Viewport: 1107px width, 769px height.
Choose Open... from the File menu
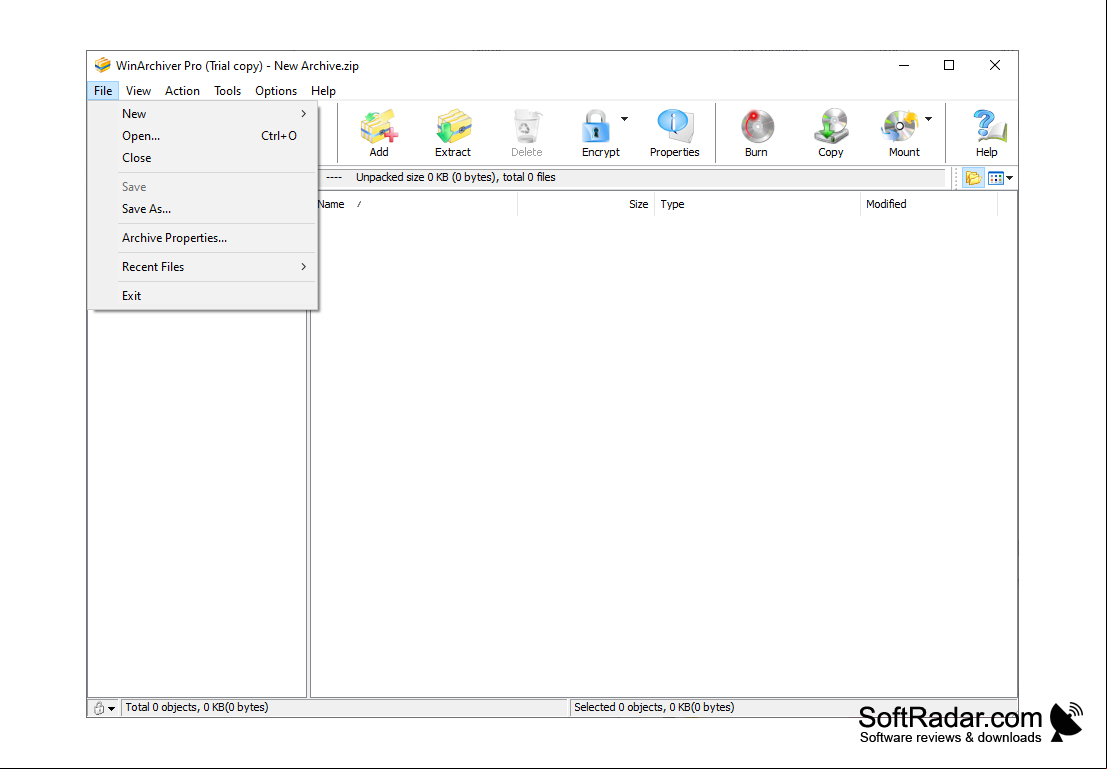pos(203,136)
